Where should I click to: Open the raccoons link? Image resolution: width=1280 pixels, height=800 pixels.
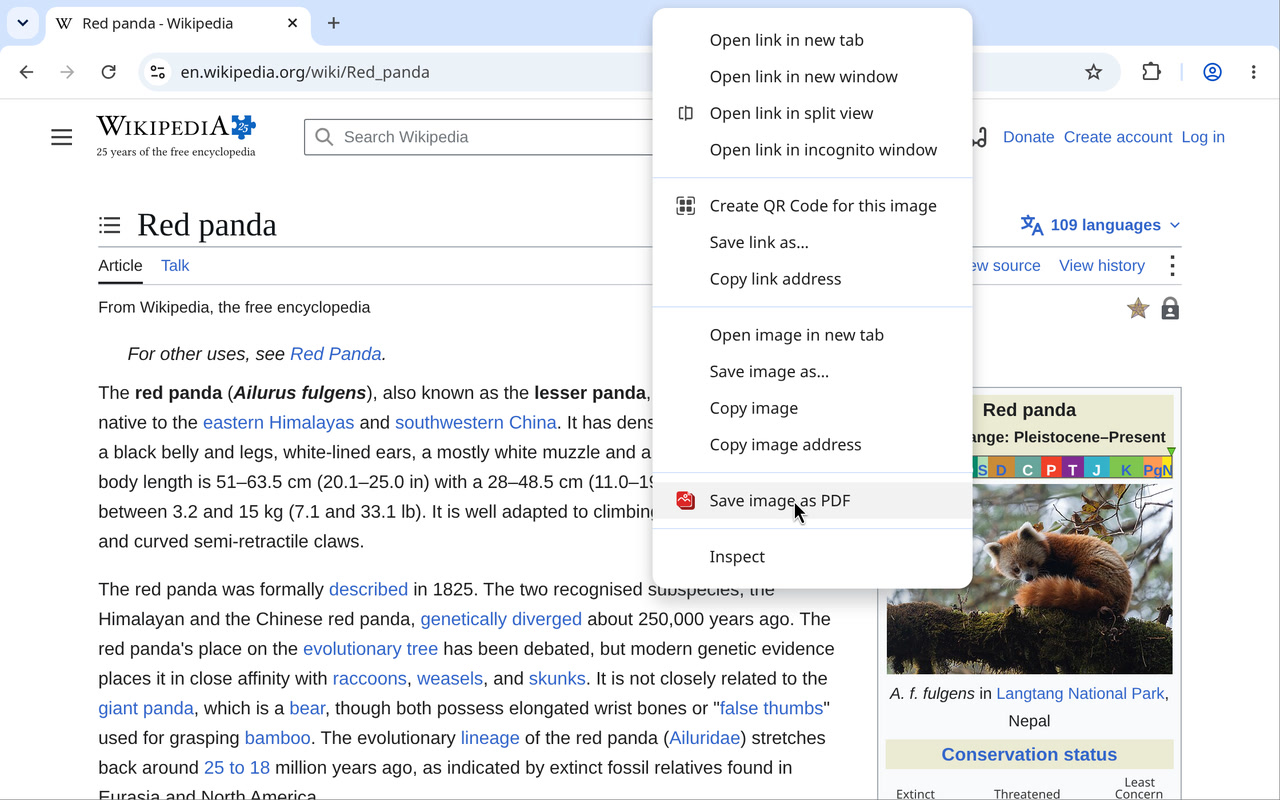[370, 679]
